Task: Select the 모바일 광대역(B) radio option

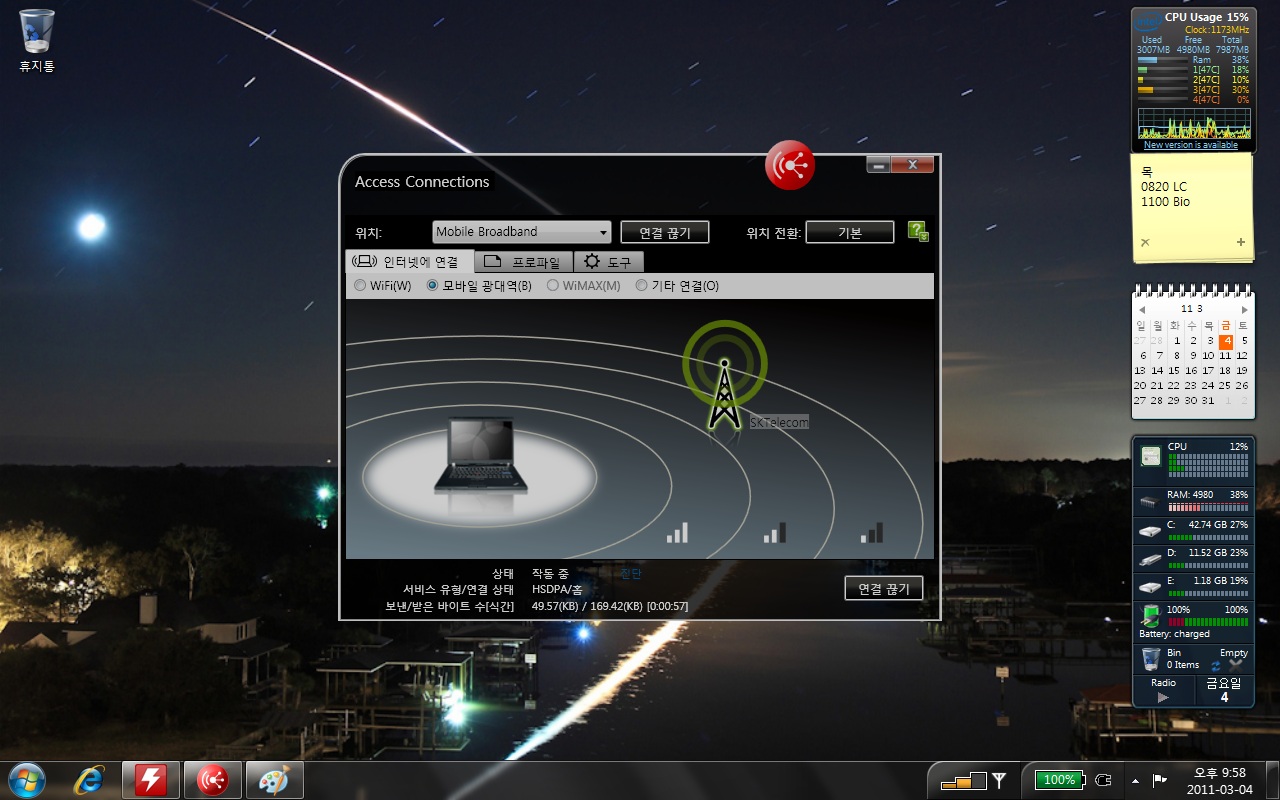Action: [433, 286]
